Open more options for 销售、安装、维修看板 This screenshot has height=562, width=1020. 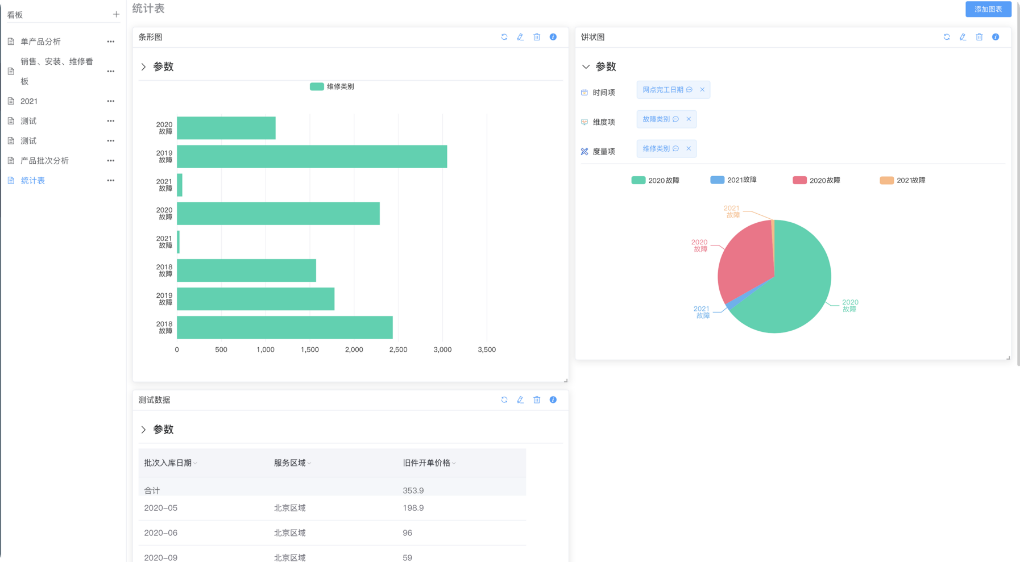pyautogui.click(x=111, y=72)
